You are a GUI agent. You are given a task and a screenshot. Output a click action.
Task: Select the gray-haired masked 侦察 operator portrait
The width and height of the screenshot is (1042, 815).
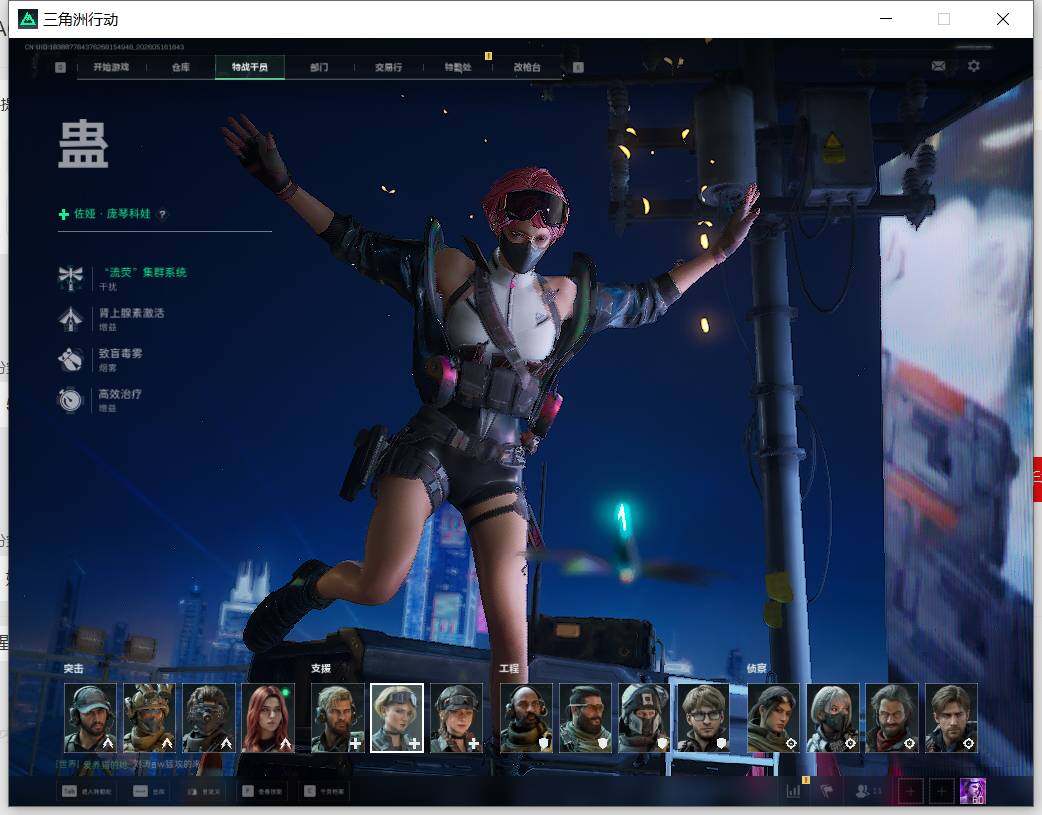coord(833,718)
